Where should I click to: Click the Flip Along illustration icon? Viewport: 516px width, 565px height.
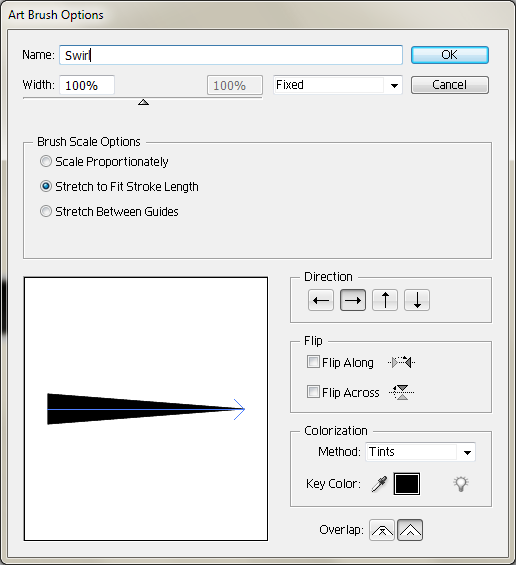401,362
